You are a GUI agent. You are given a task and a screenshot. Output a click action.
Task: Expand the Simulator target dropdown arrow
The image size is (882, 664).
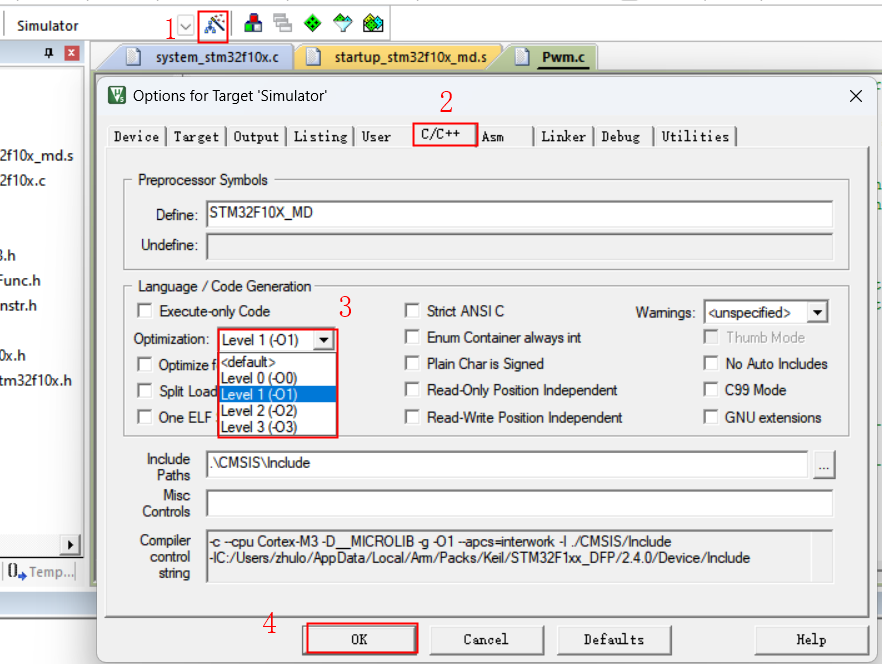pyautogui.click(x=186, y=25)
